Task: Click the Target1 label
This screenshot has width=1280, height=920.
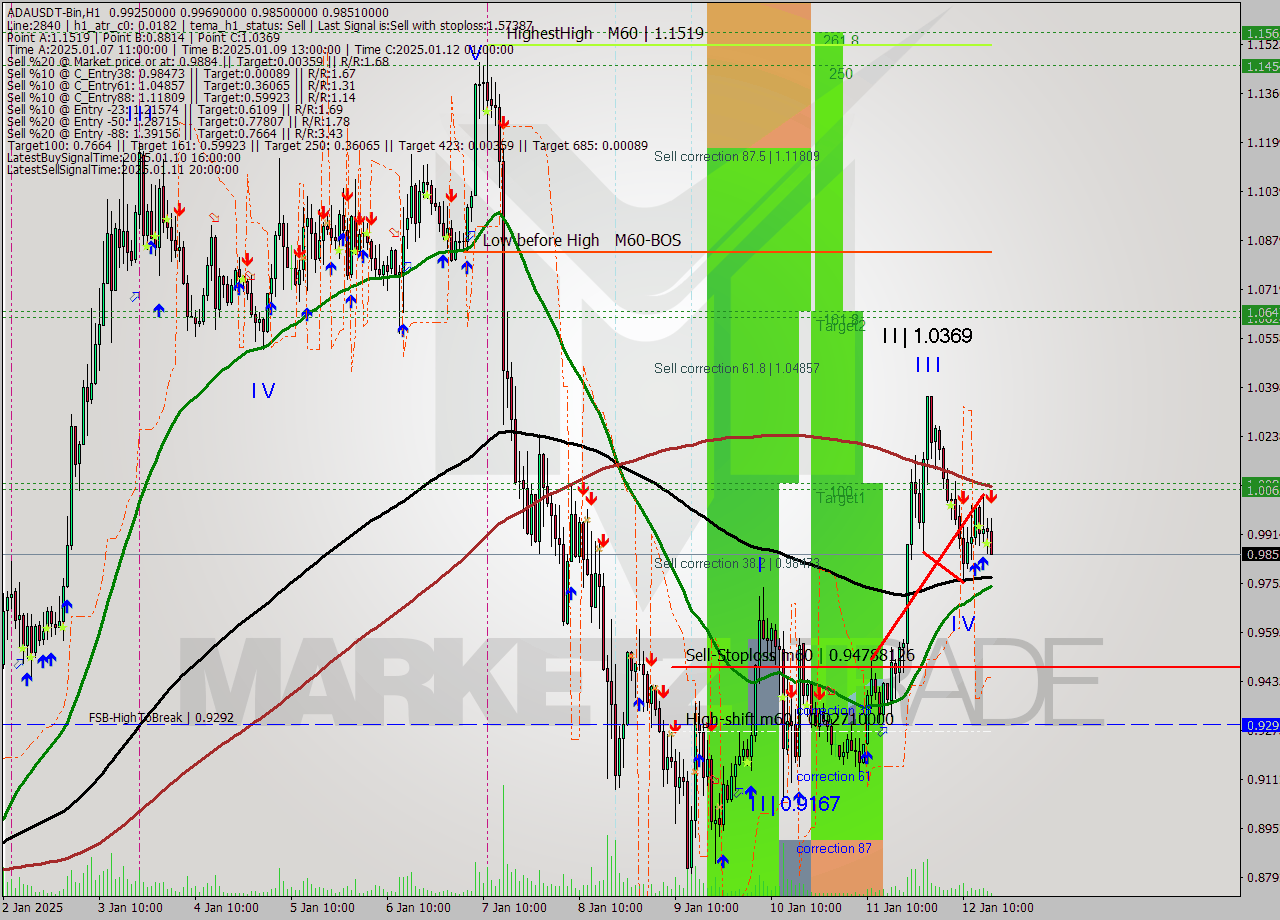Action: pyautogui.click(x=841, y=497)
